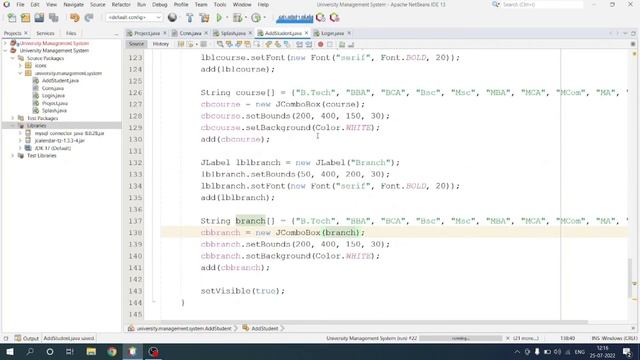Open the Tools menu
Image resolution: width=640 pixels, height=360 pixels.
tap(220, 4)
